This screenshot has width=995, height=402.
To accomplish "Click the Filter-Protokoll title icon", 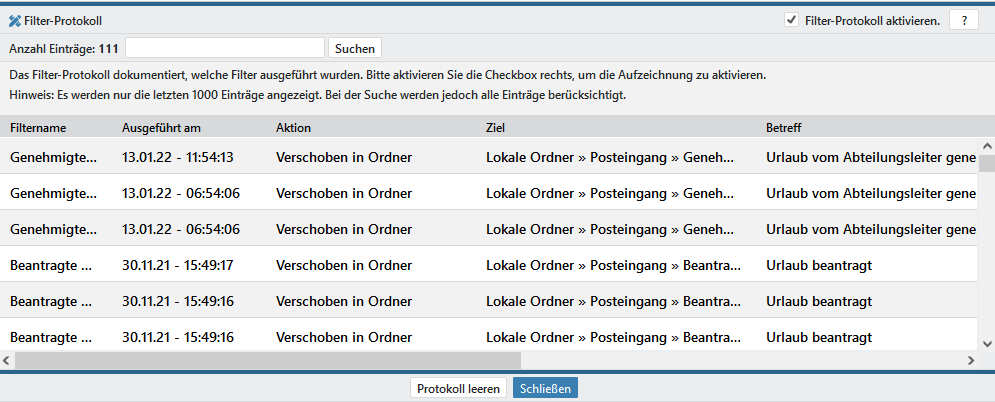I will pos(15,20).
